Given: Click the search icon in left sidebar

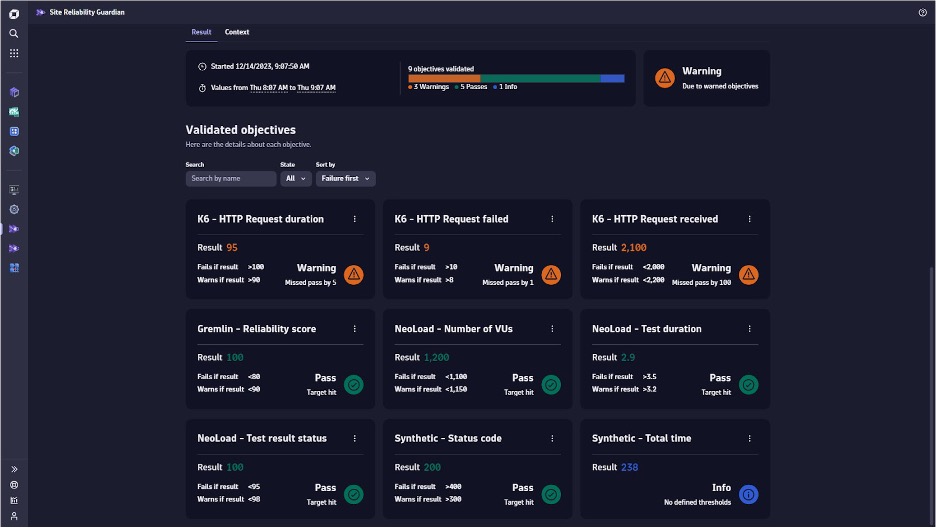Looking at the screenshot, I should tap(14, 33).
